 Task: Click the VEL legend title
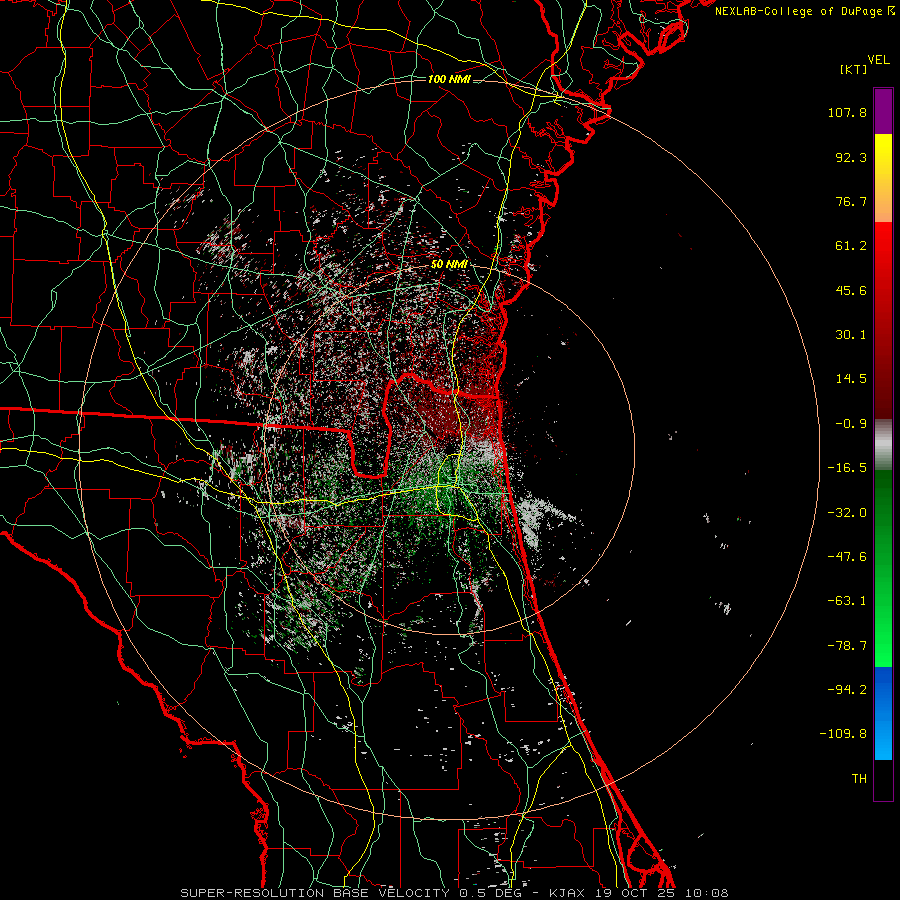pyautogui.click(x=878, y=59)
